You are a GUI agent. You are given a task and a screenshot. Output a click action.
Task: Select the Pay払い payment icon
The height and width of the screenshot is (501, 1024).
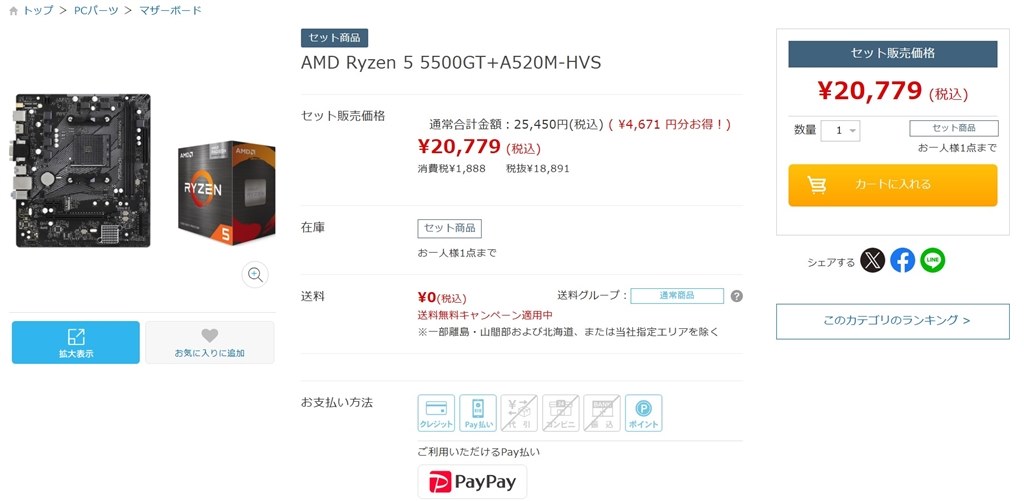[x=478, y=413]
